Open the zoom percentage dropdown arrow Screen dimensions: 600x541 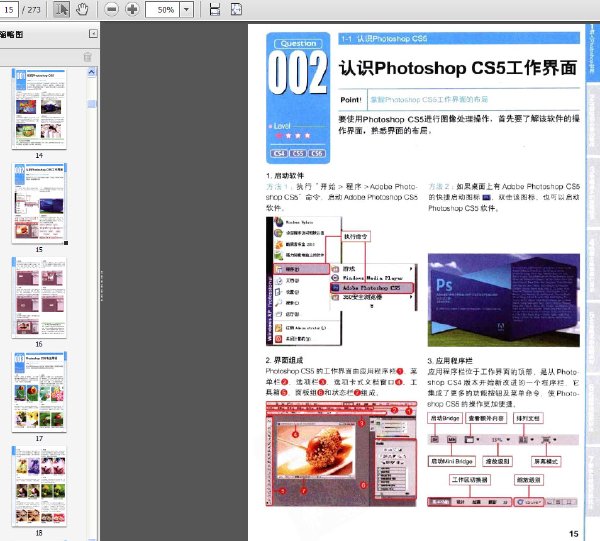click(186, 10)
